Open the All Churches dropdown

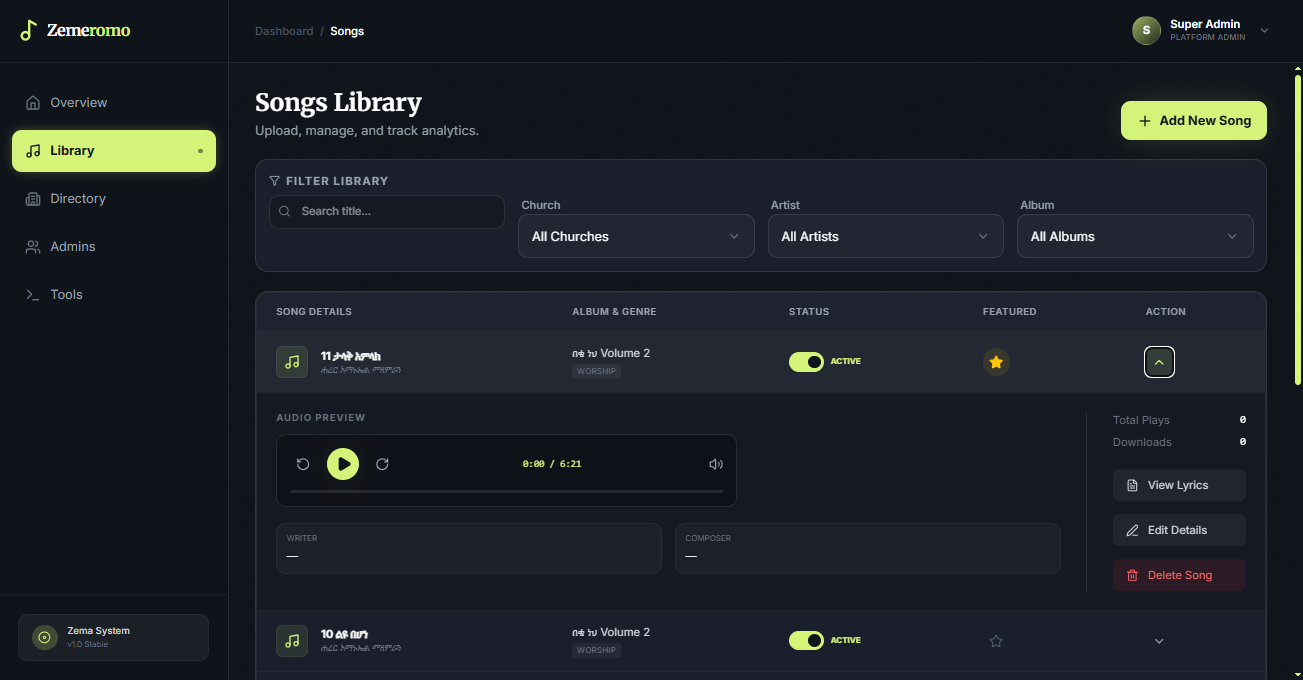pyautogui.click(x=636, y=236)
